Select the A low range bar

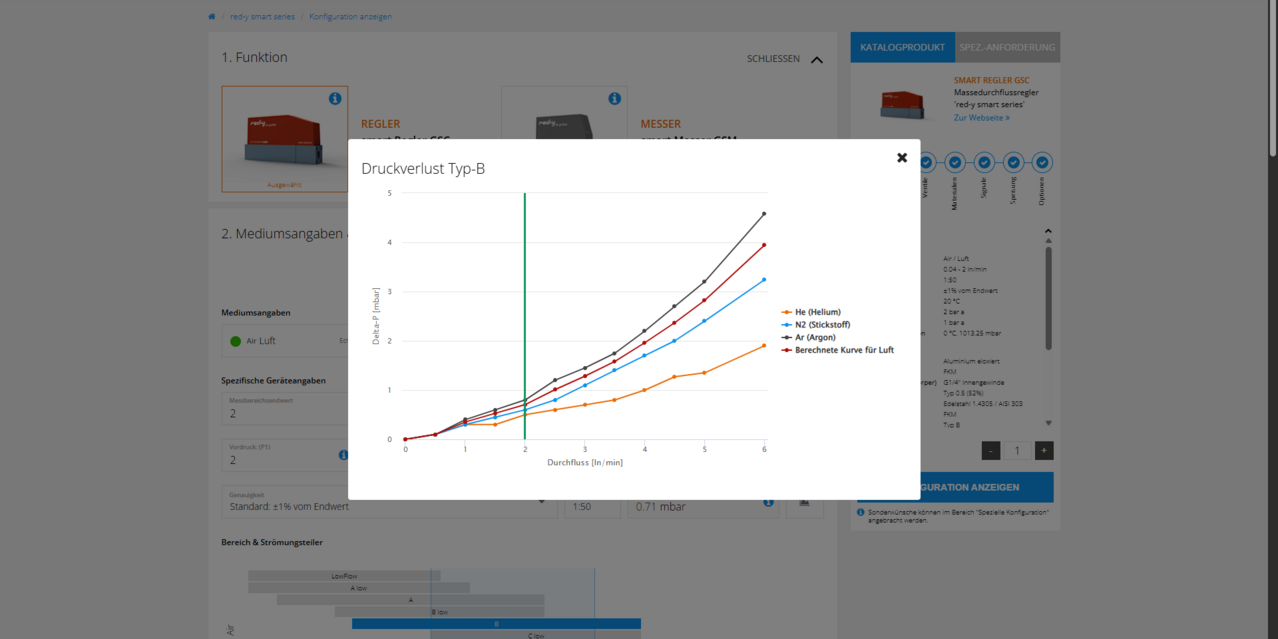tap(358, 588)
